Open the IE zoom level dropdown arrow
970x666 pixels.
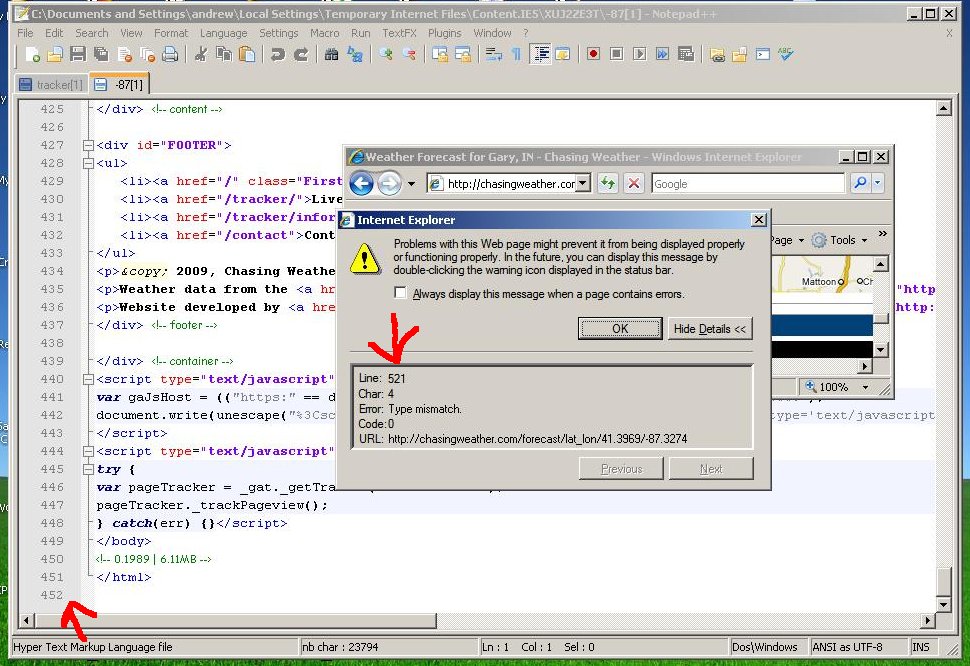coord(865,387)
